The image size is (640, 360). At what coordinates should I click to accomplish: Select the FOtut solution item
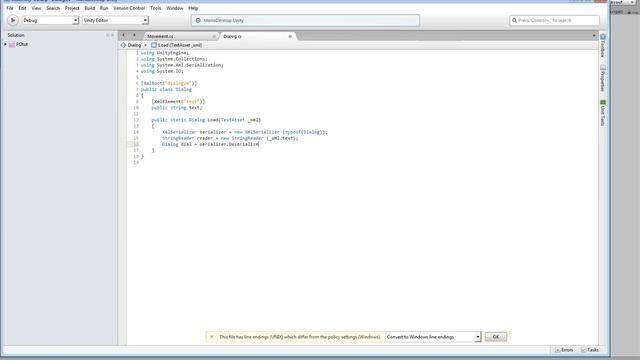click(x=22, y=44)
